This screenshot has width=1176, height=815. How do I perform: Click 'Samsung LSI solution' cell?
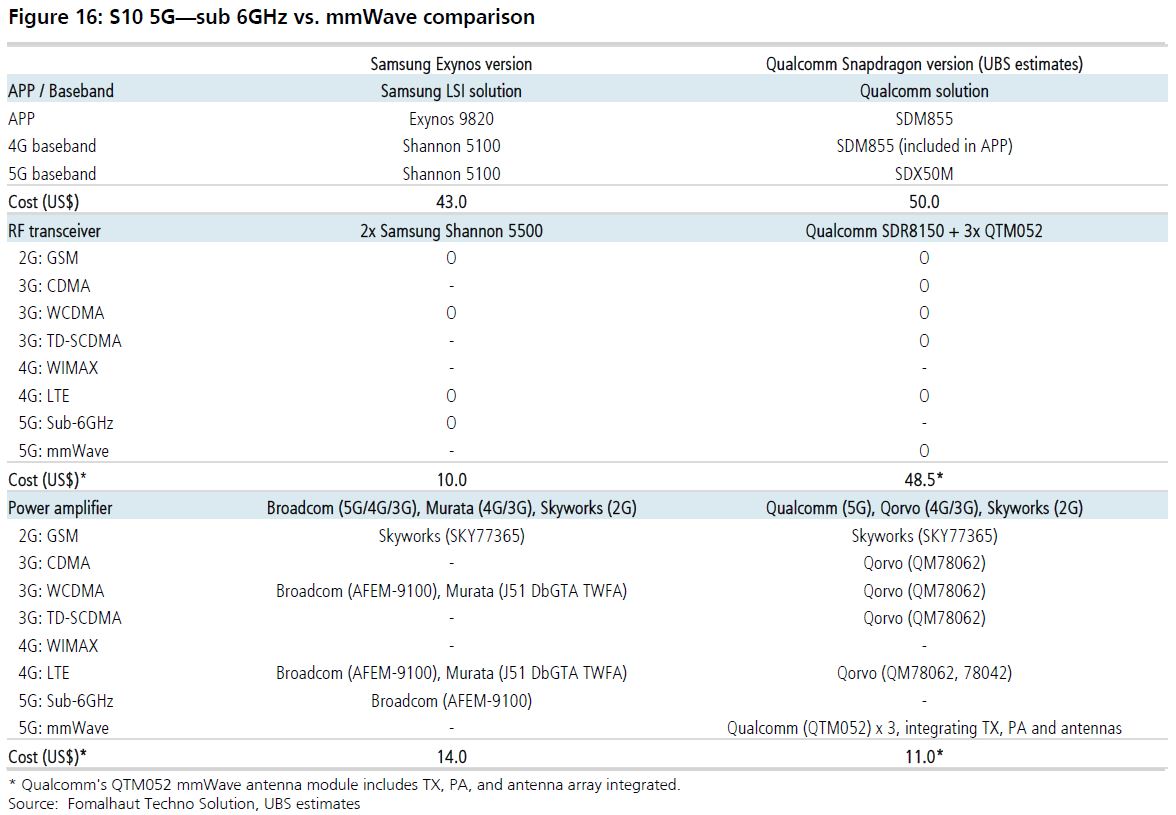click(x=452, y=91)
